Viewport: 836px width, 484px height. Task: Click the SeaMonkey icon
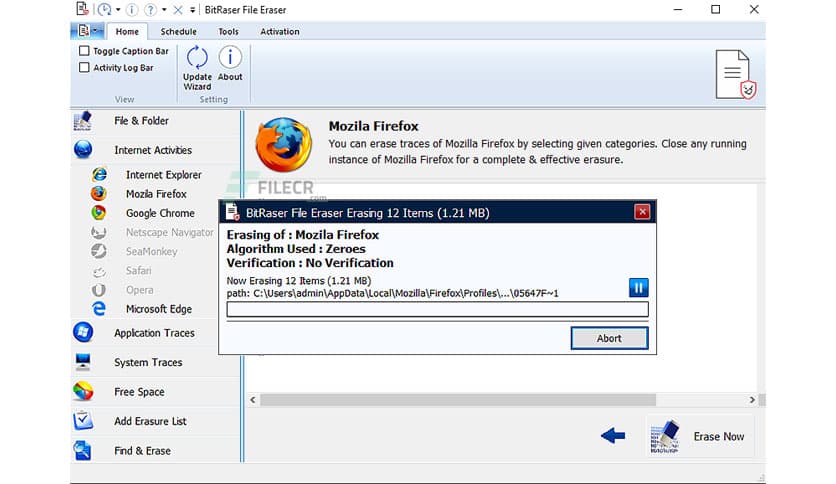click(x=99, y=251)
